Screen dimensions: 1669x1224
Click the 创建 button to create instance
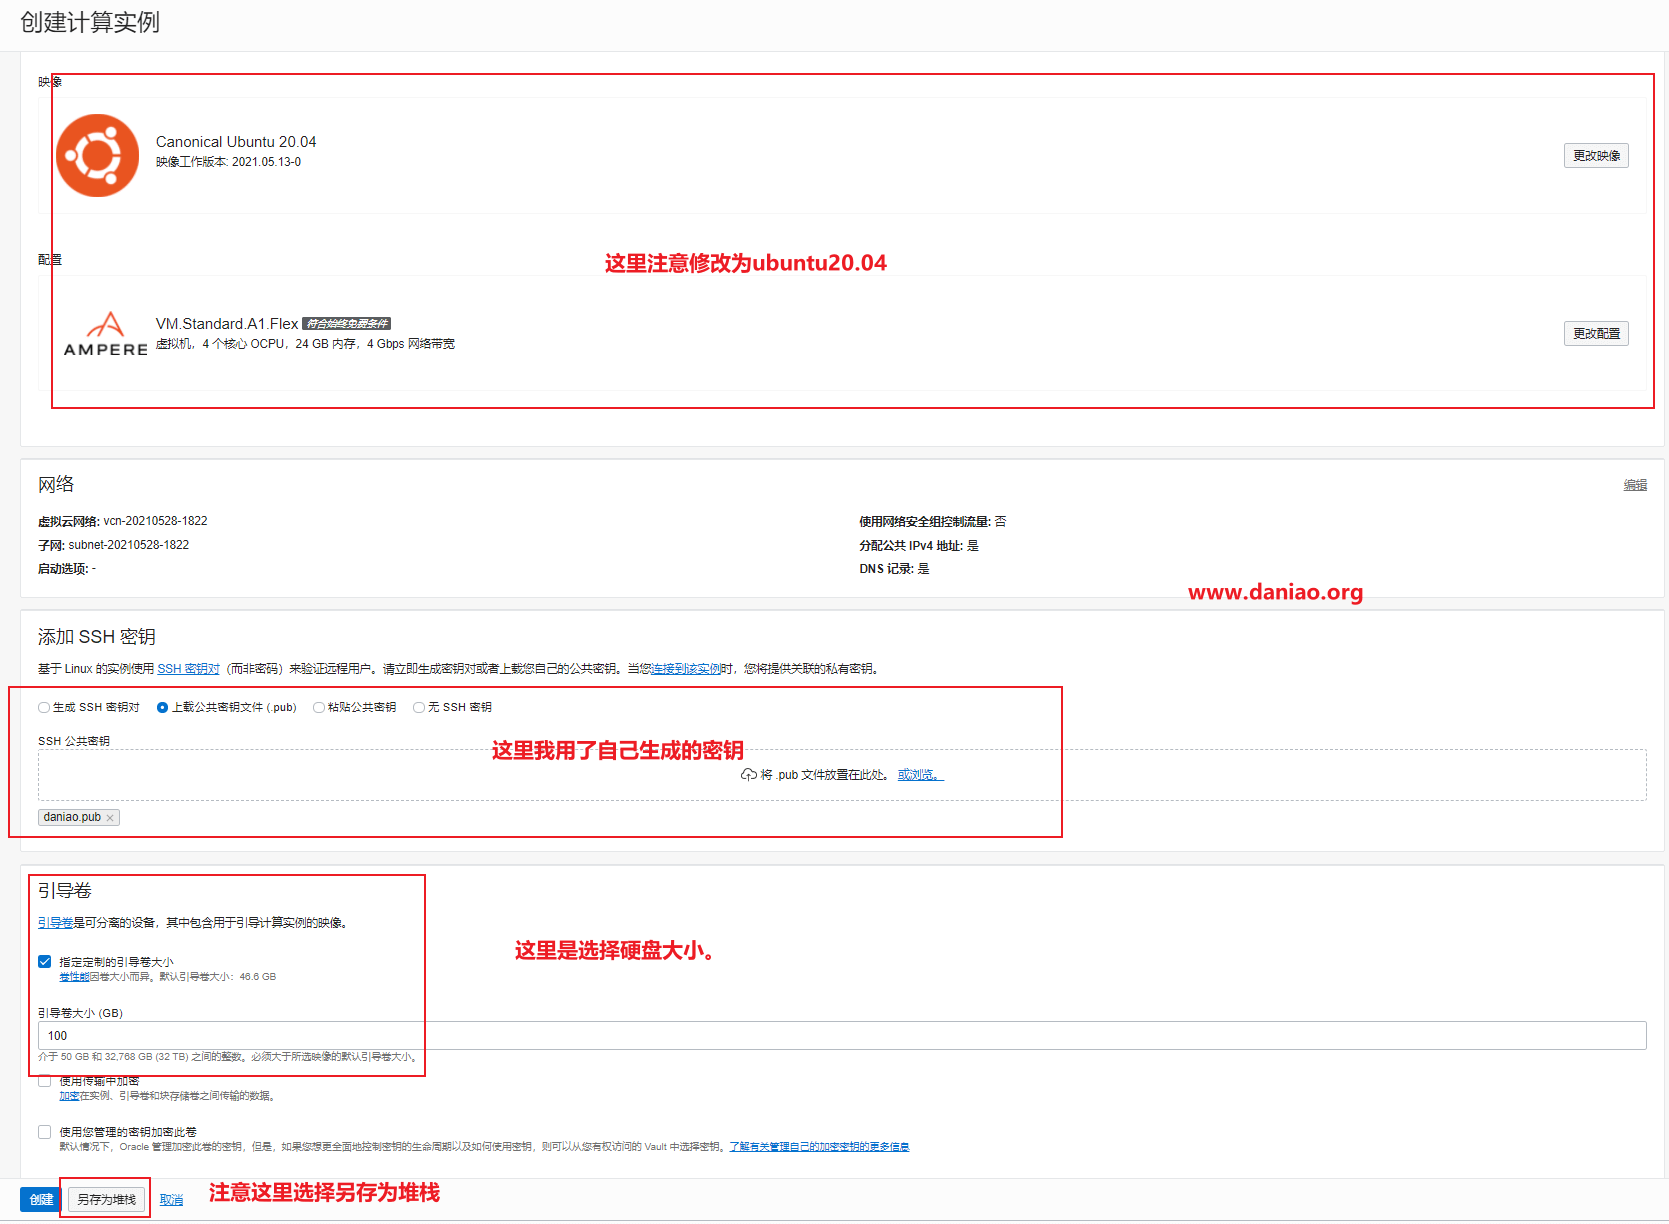[38, 1198]
